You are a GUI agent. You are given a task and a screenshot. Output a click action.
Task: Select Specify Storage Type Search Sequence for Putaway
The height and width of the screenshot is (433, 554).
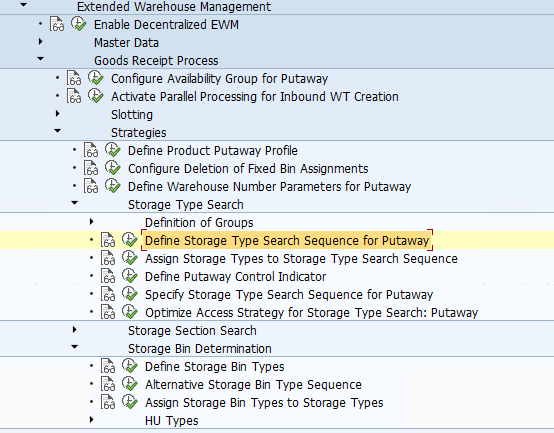coord(289,295)
